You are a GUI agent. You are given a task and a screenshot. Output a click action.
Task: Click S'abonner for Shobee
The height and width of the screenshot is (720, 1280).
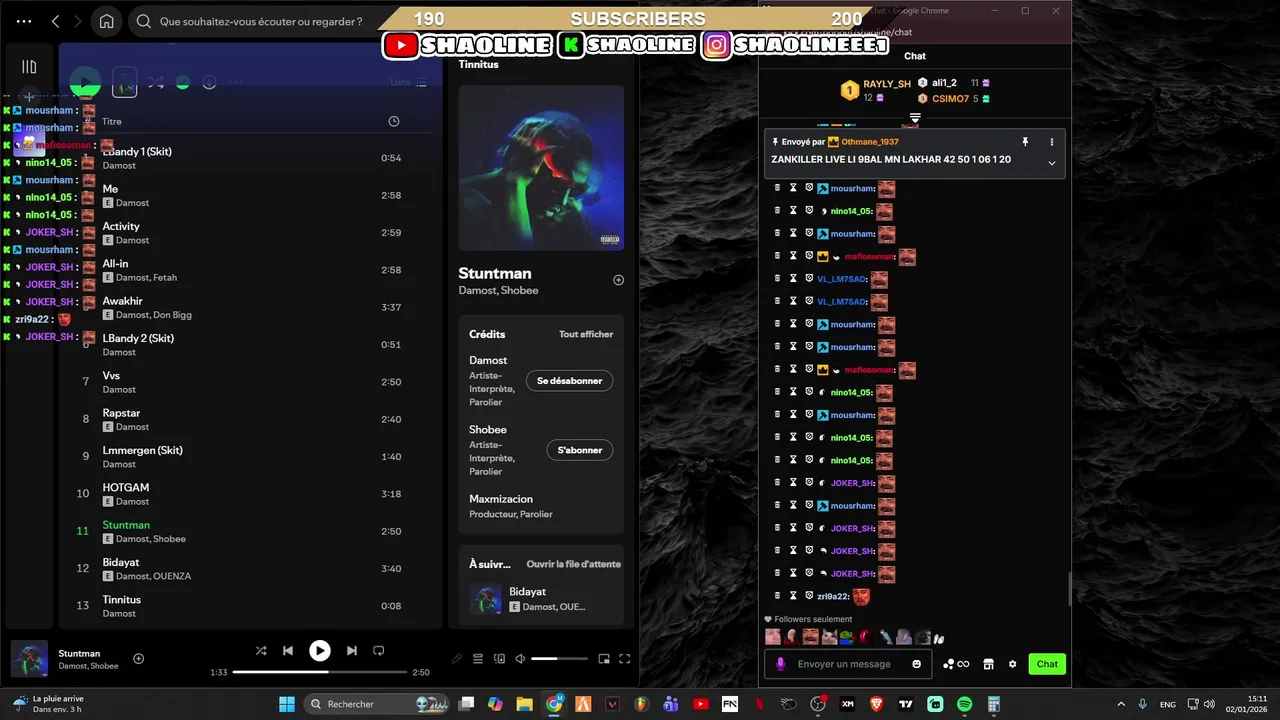[x=579, y=450]
